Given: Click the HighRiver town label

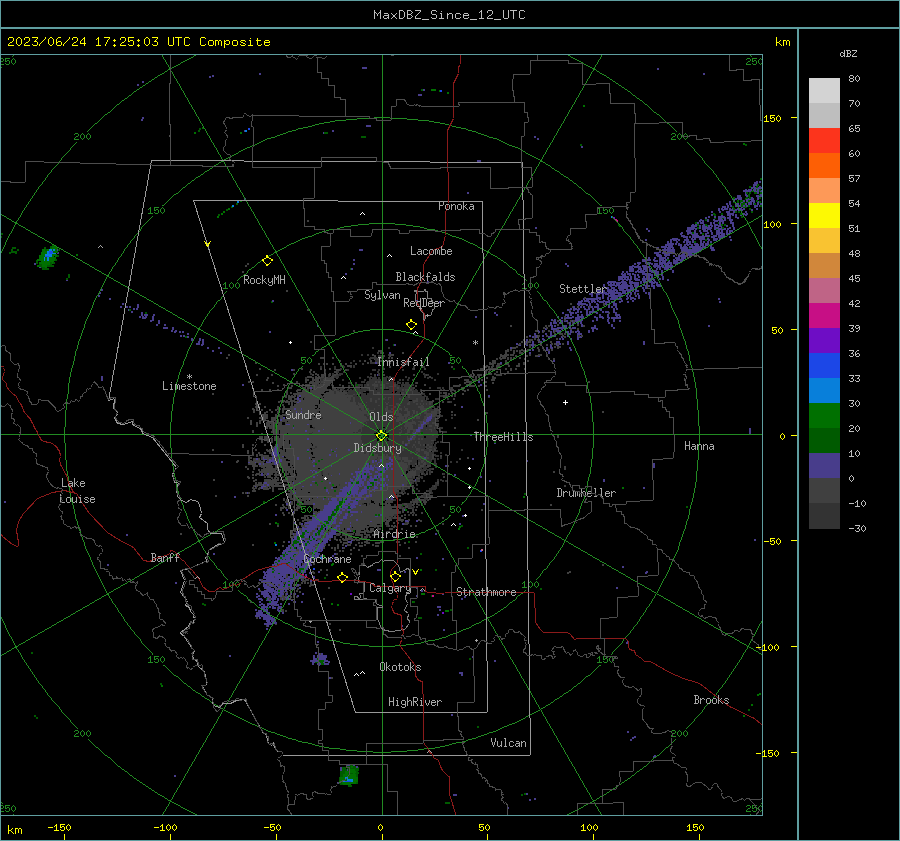Looking at the screenshot, I should click(415, 702).
